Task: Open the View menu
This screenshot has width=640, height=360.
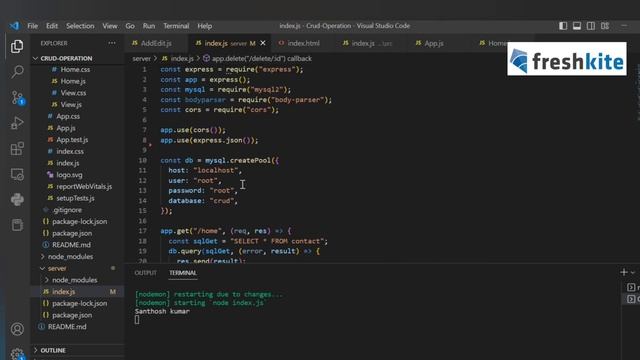Action: (109, 26)
